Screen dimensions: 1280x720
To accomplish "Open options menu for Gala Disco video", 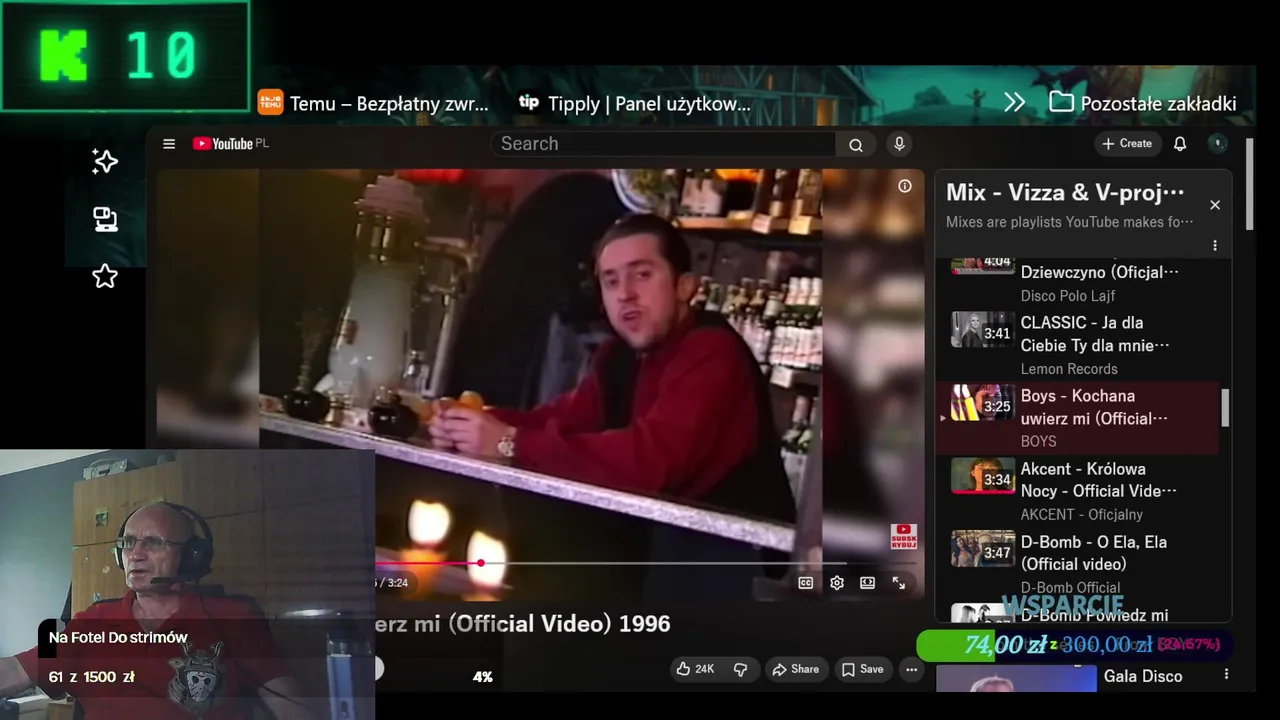I will pos(1226,675).
